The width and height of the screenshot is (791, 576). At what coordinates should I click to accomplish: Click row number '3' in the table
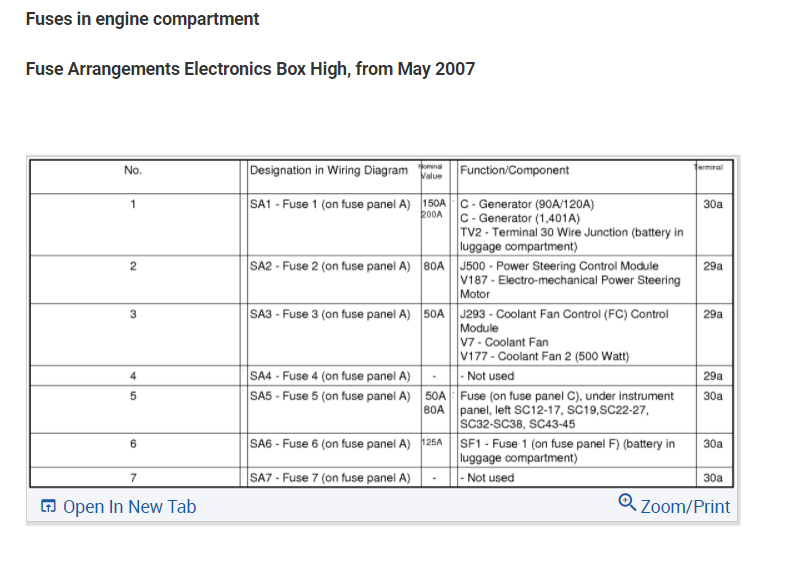tap(133, 314)
